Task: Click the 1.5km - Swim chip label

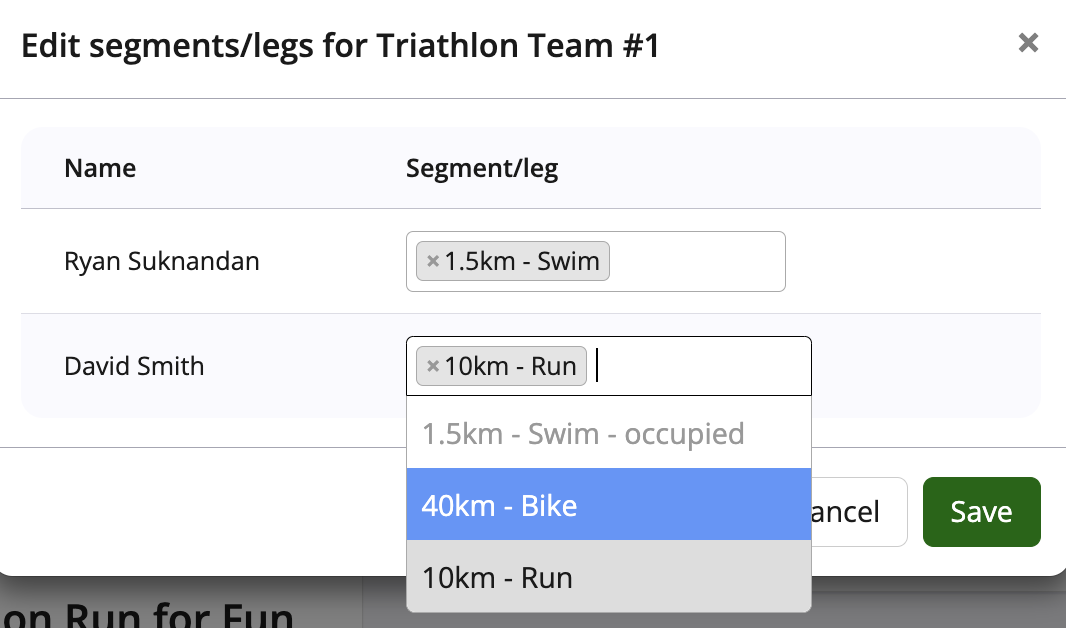Action: [x=522, y=262]
